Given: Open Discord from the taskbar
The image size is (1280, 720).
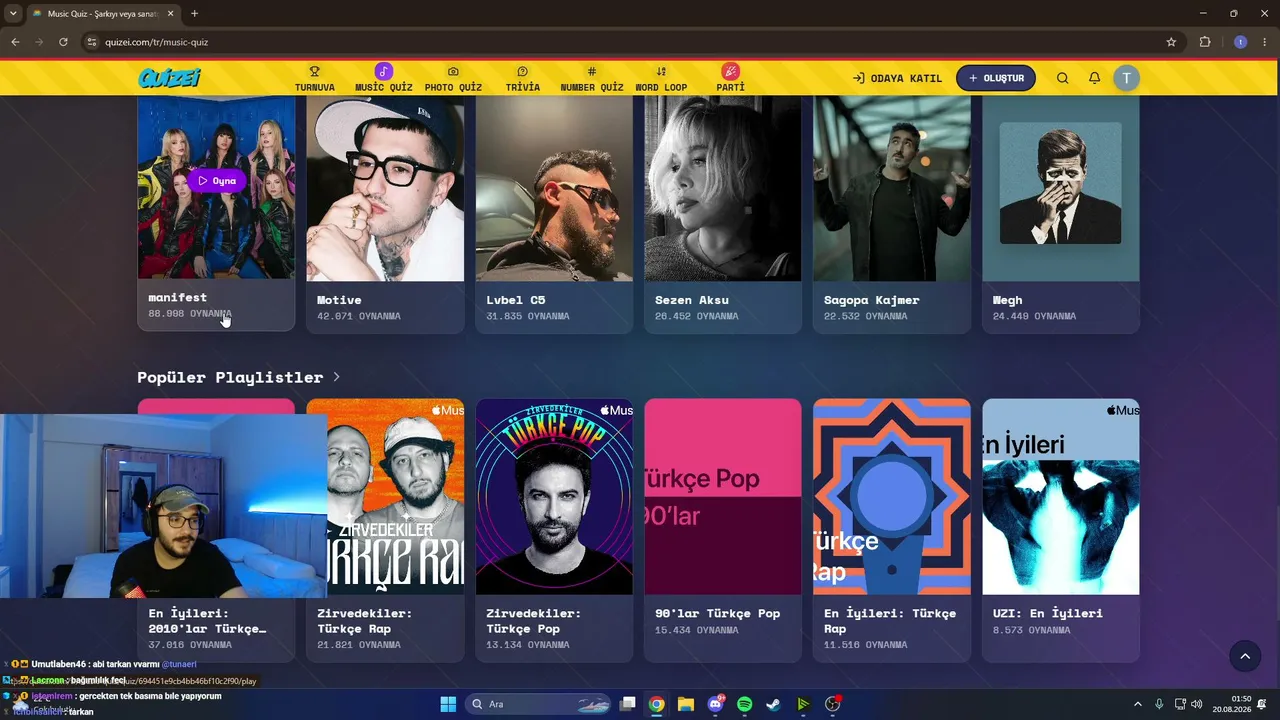Looking at the screenshot, I should click(x=715, y=704).
